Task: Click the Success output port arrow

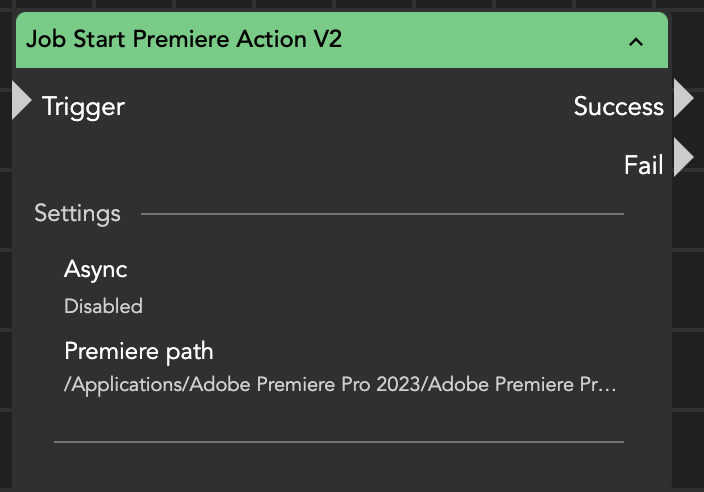Action: (x=683, y=99)
